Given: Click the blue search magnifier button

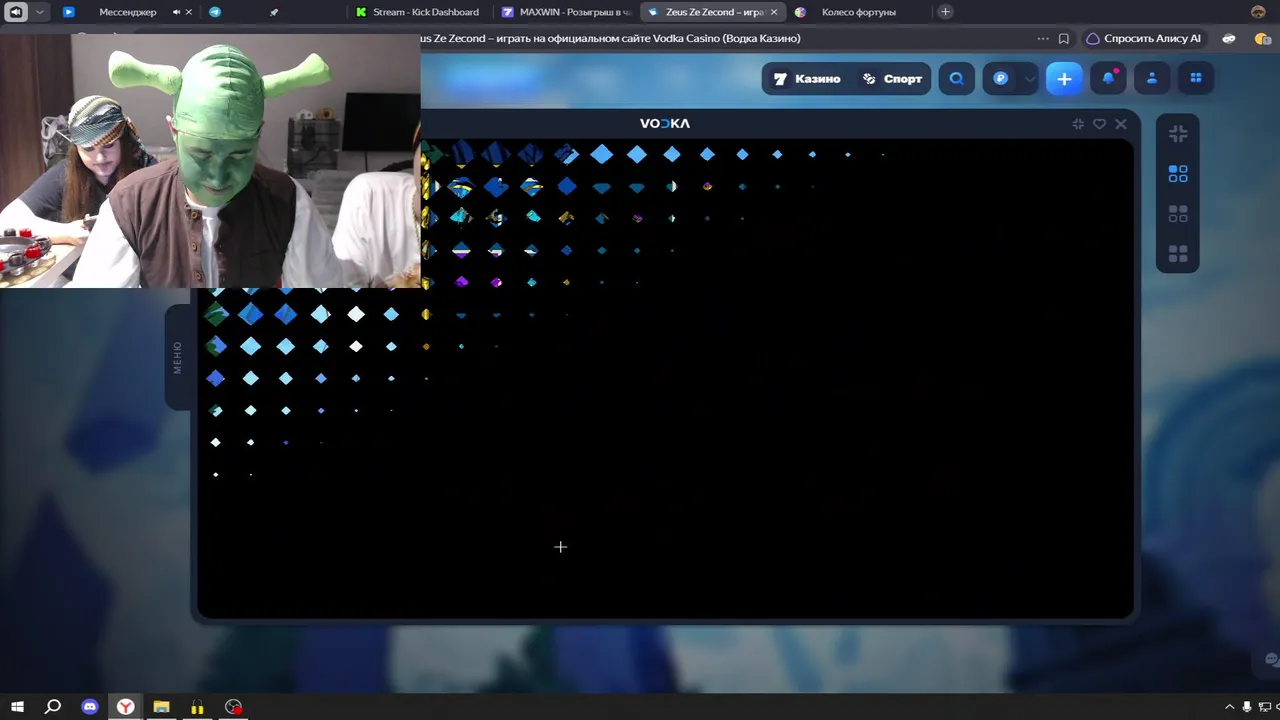Looking at the screenshot, I should [957, 79].
